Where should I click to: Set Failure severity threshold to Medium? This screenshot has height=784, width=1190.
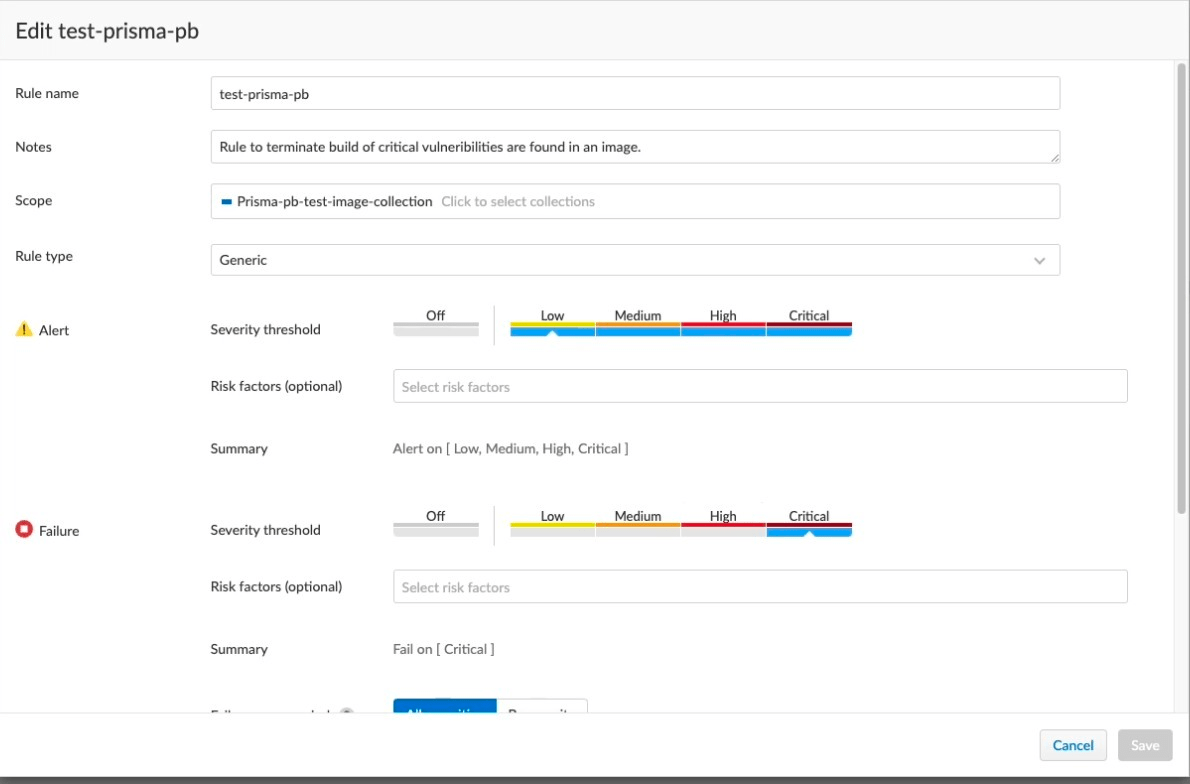(638, 525)
